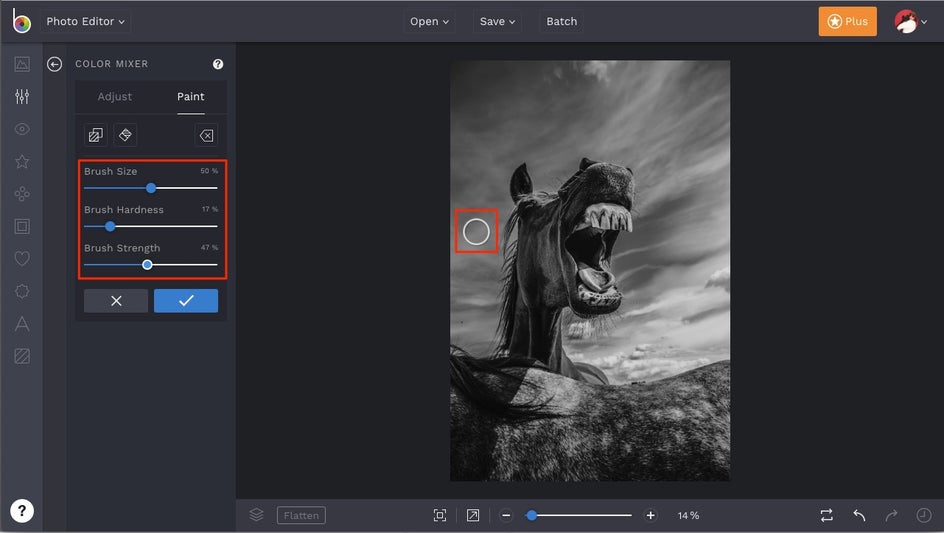
Task: Click the orange Plus upgrade button
Action: pyautogui.click(x=847, y=22)
